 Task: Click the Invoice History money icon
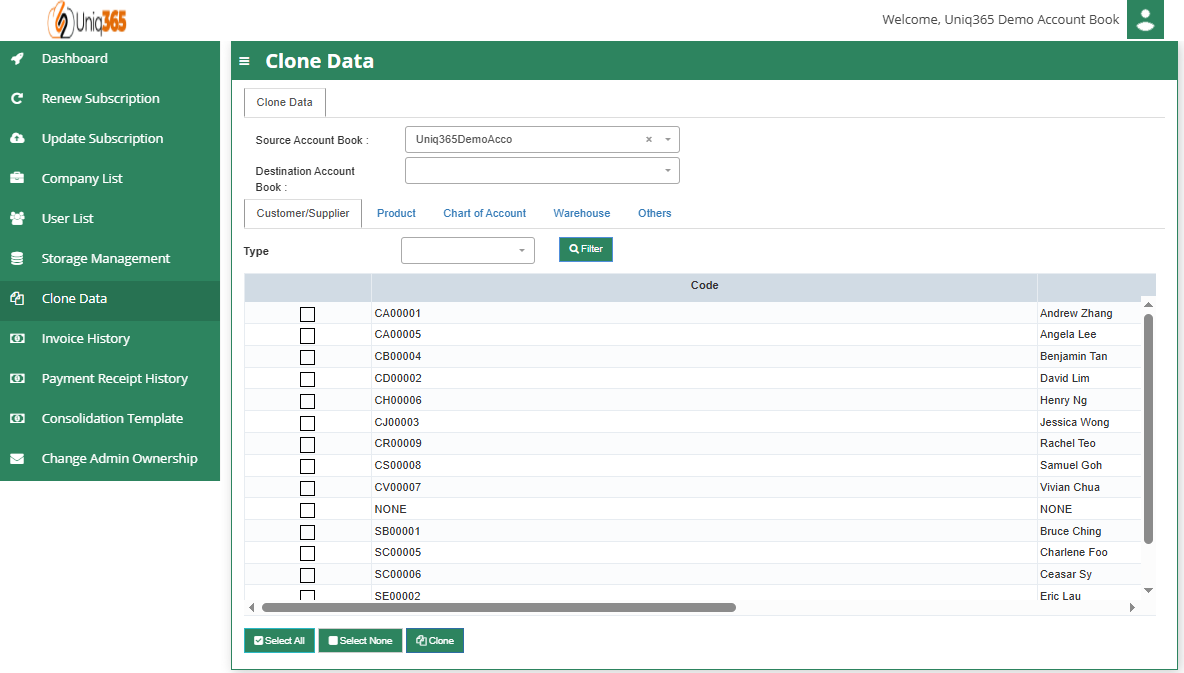(x=17, y=338)
